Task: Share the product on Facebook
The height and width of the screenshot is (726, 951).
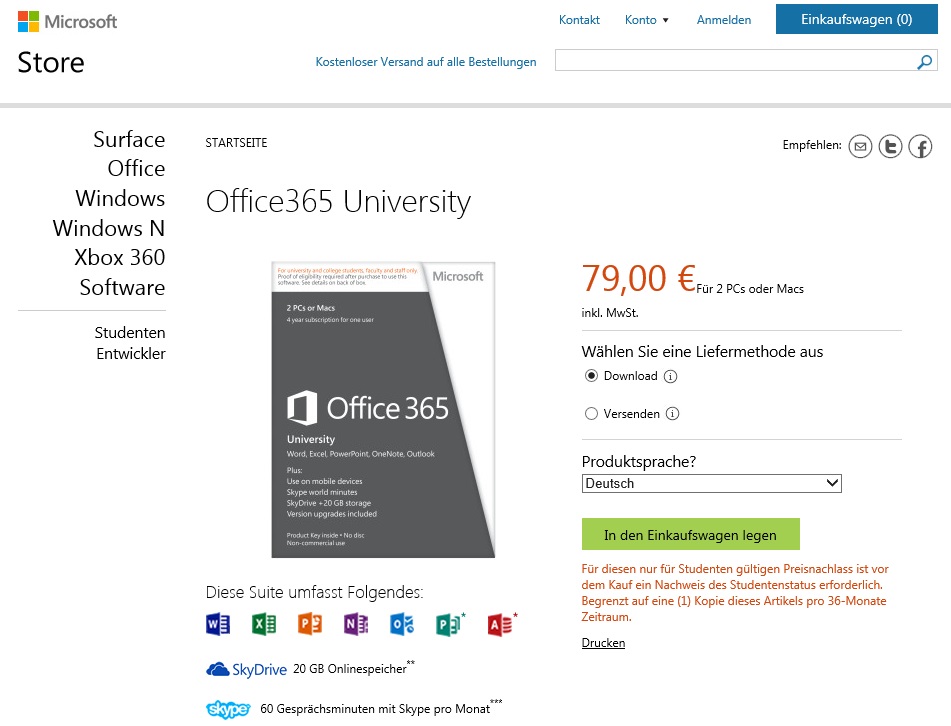Action: click(920, 147)
